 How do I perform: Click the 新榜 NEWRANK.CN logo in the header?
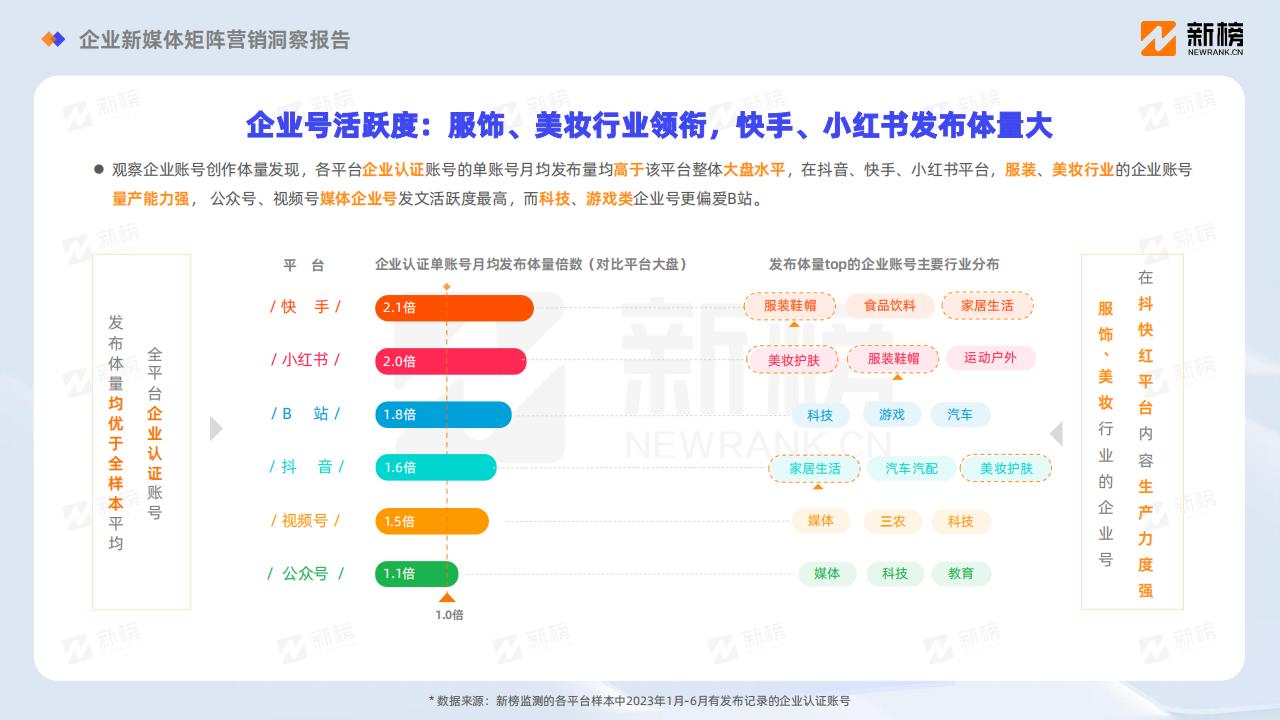pos(1191,38)
